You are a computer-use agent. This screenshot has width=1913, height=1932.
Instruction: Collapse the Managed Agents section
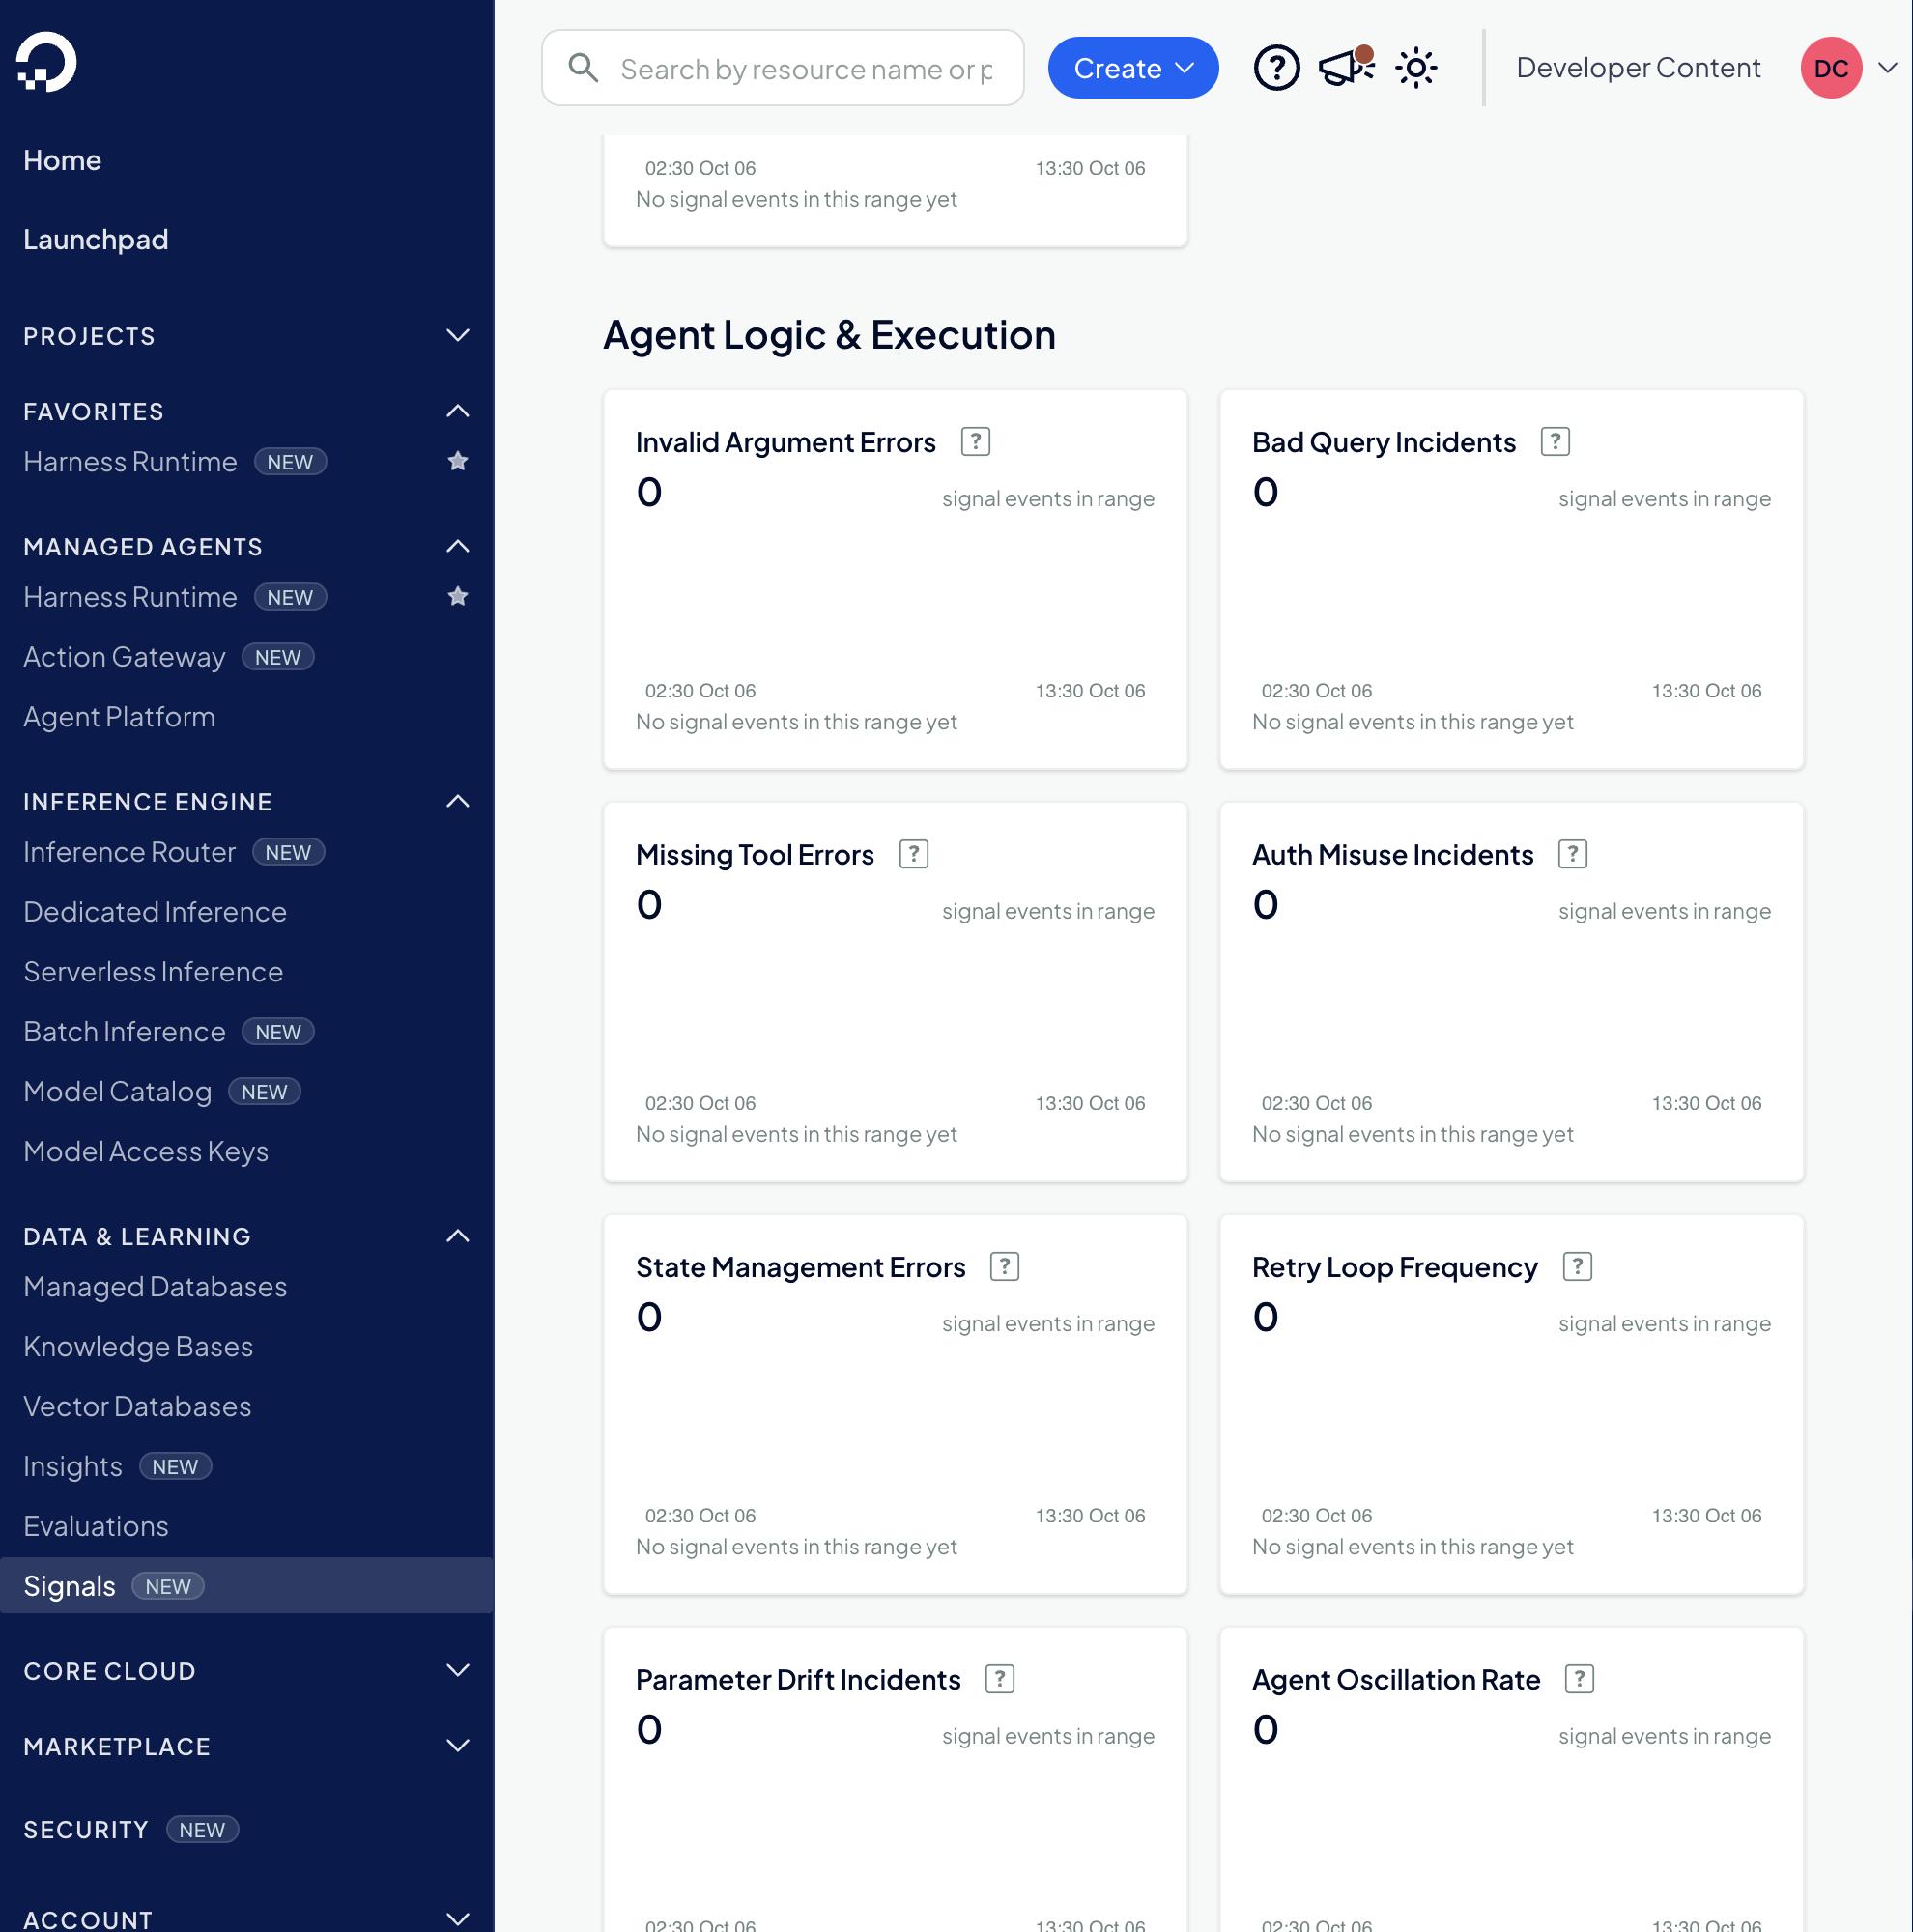(x=458, y=546)
